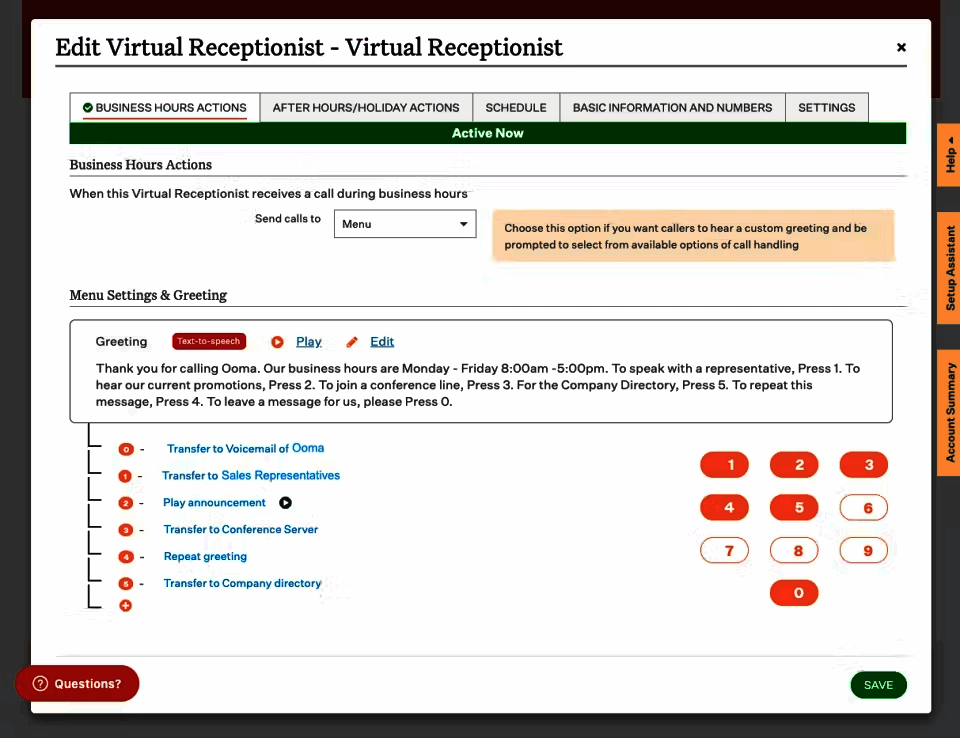Switch to After Hours/Holiday Actions tab

point(366,108)
